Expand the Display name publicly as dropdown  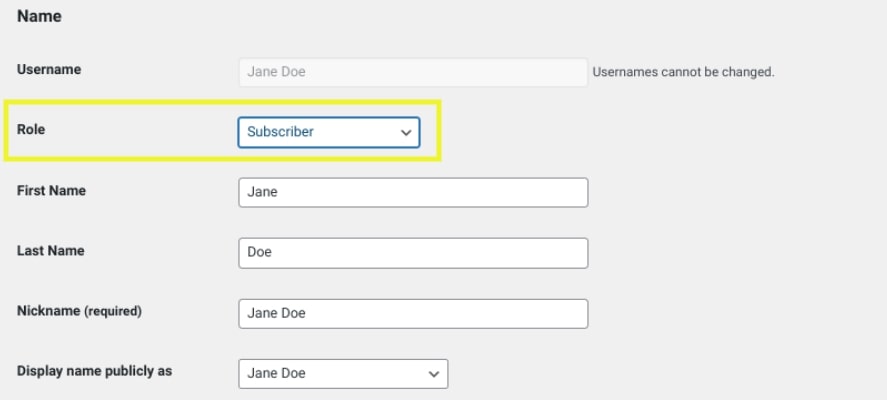[x=343, y=373]
